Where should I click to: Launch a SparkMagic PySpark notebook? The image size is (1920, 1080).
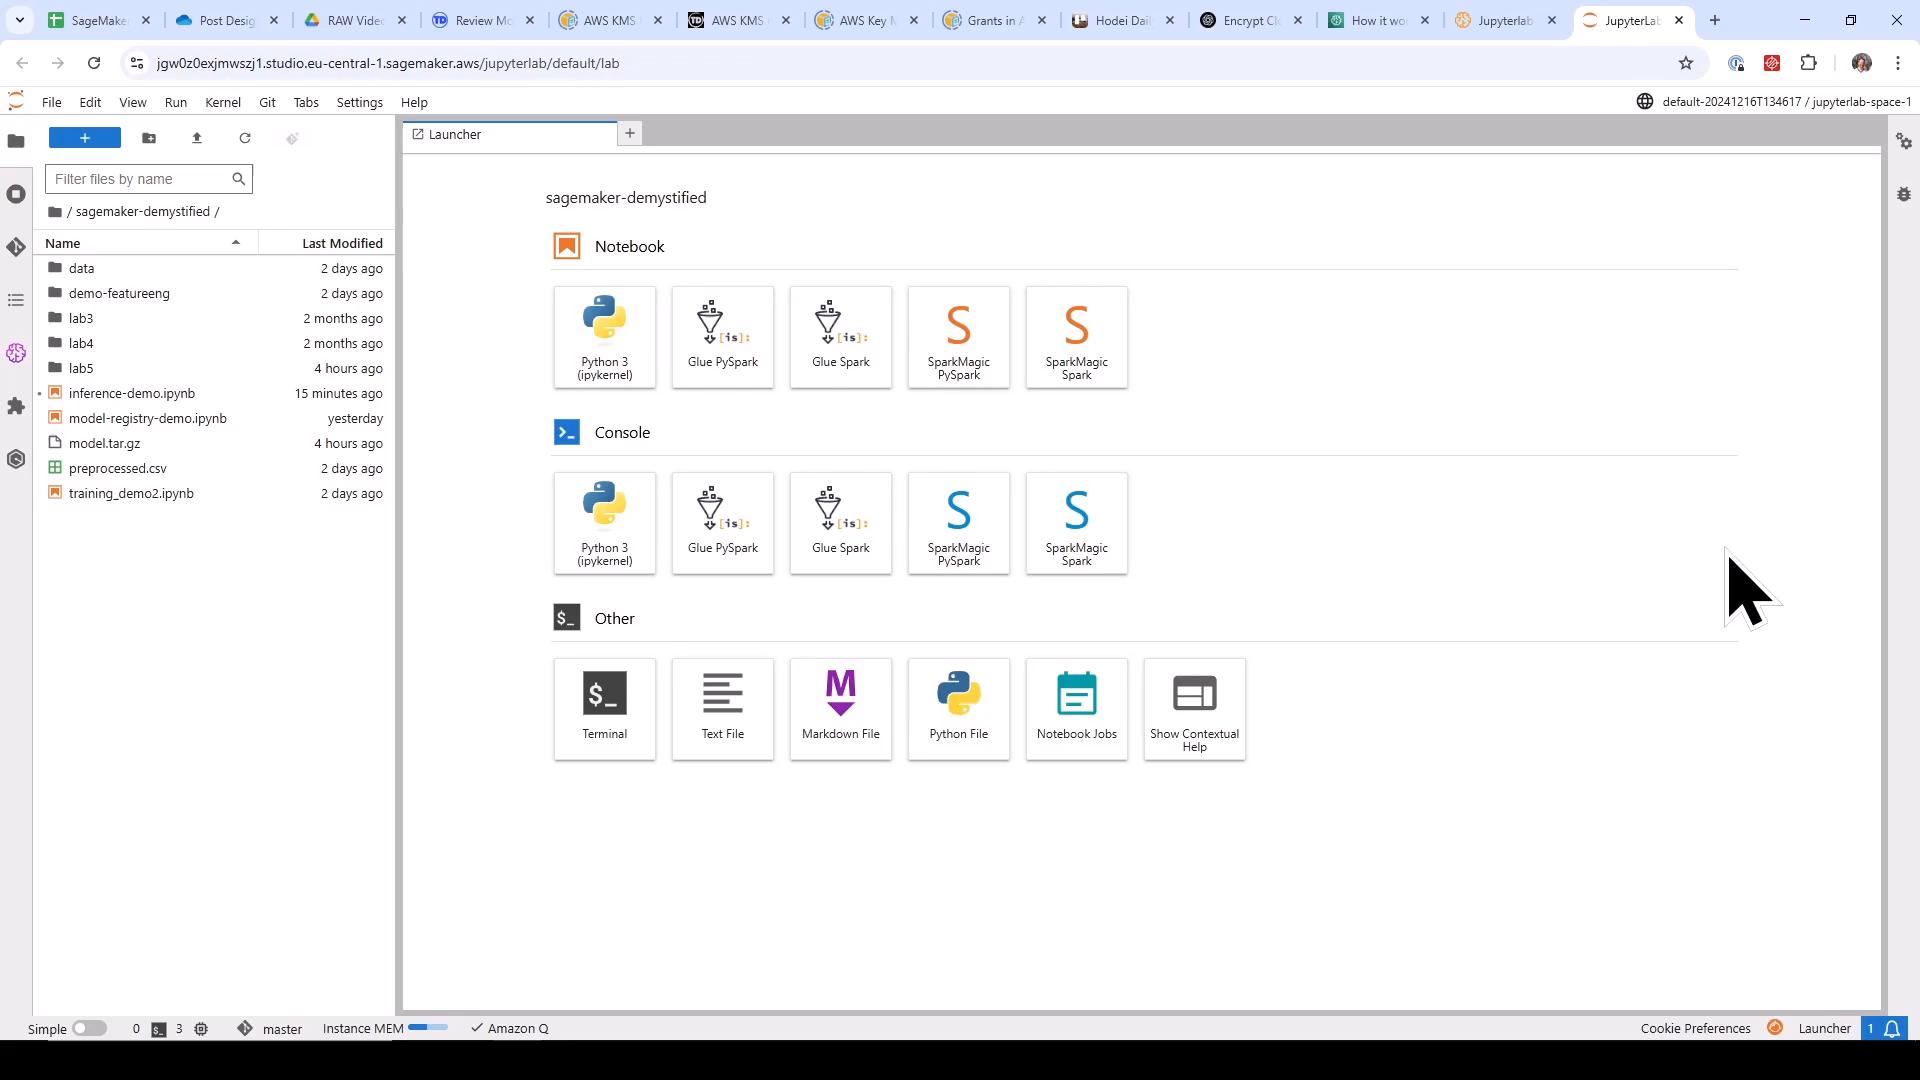[x=959, y=337]
